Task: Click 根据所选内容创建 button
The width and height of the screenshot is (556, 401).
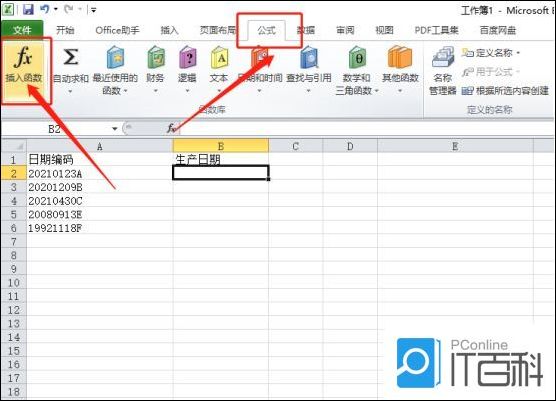Action: 505,91
